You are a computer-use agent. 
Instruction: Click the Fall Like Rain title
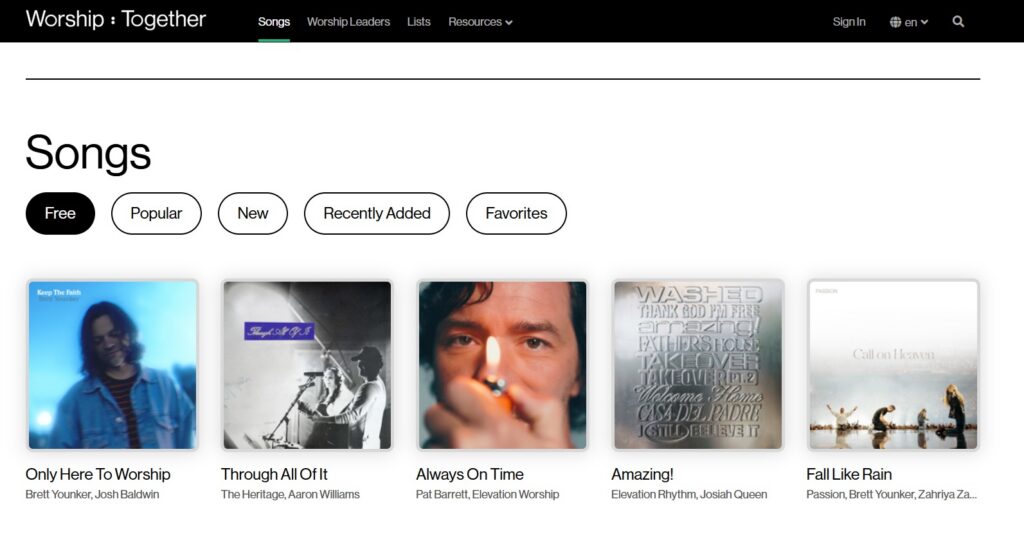coord(849,474)
